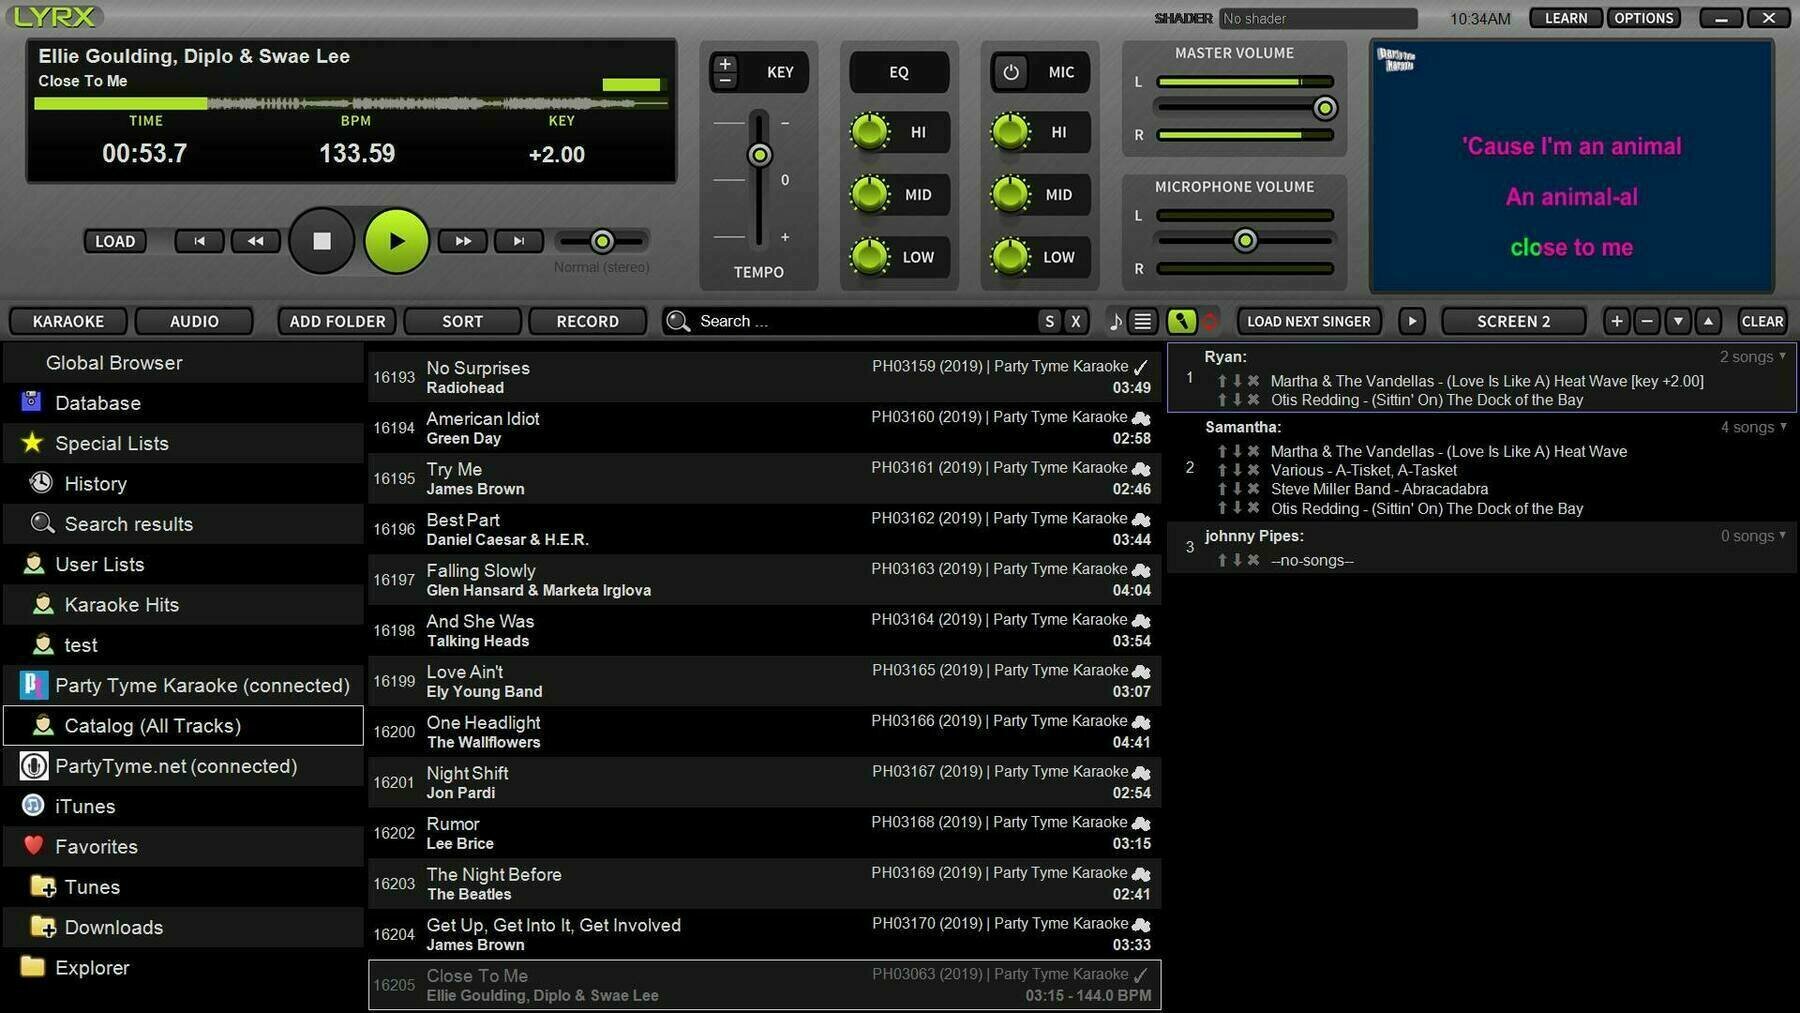Open the Karaoke Hits user list
Viewport: 1800px width, 1013px height.
tap(122, 604)
